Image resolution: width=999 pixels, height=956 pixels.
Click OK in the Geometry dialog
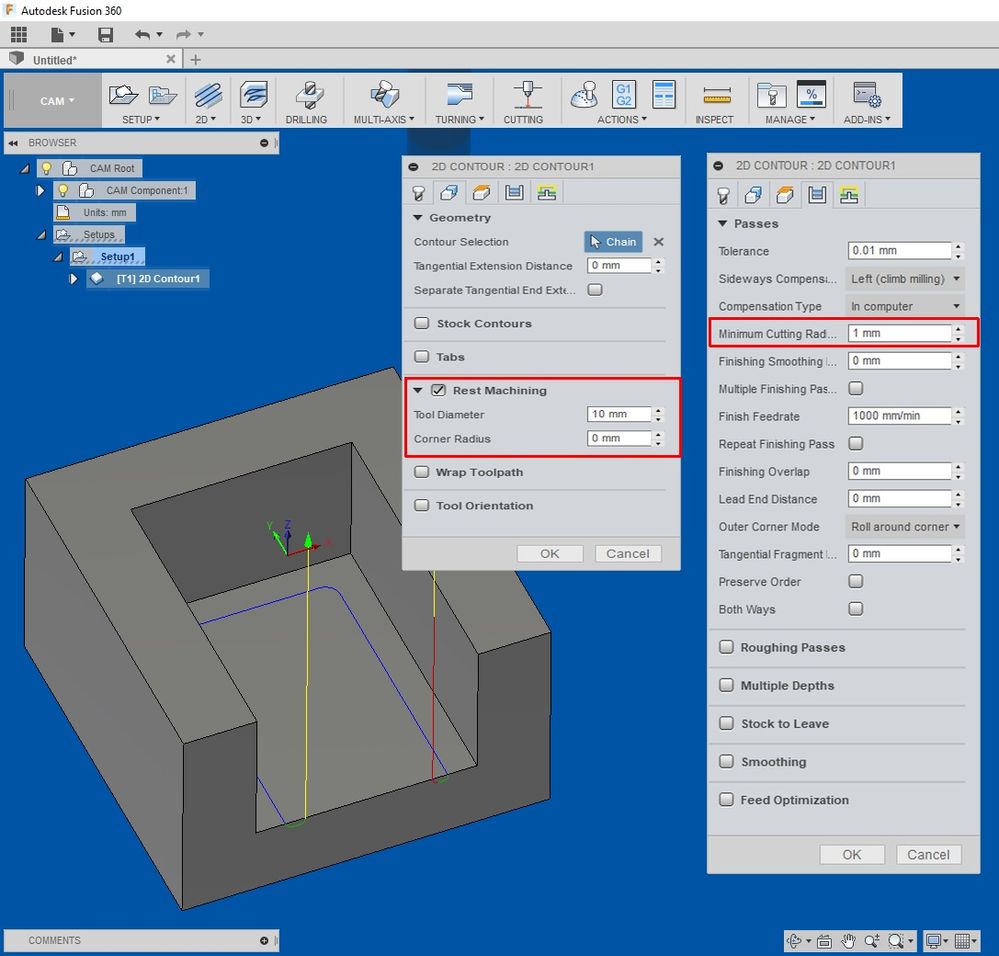coord(550,553)
